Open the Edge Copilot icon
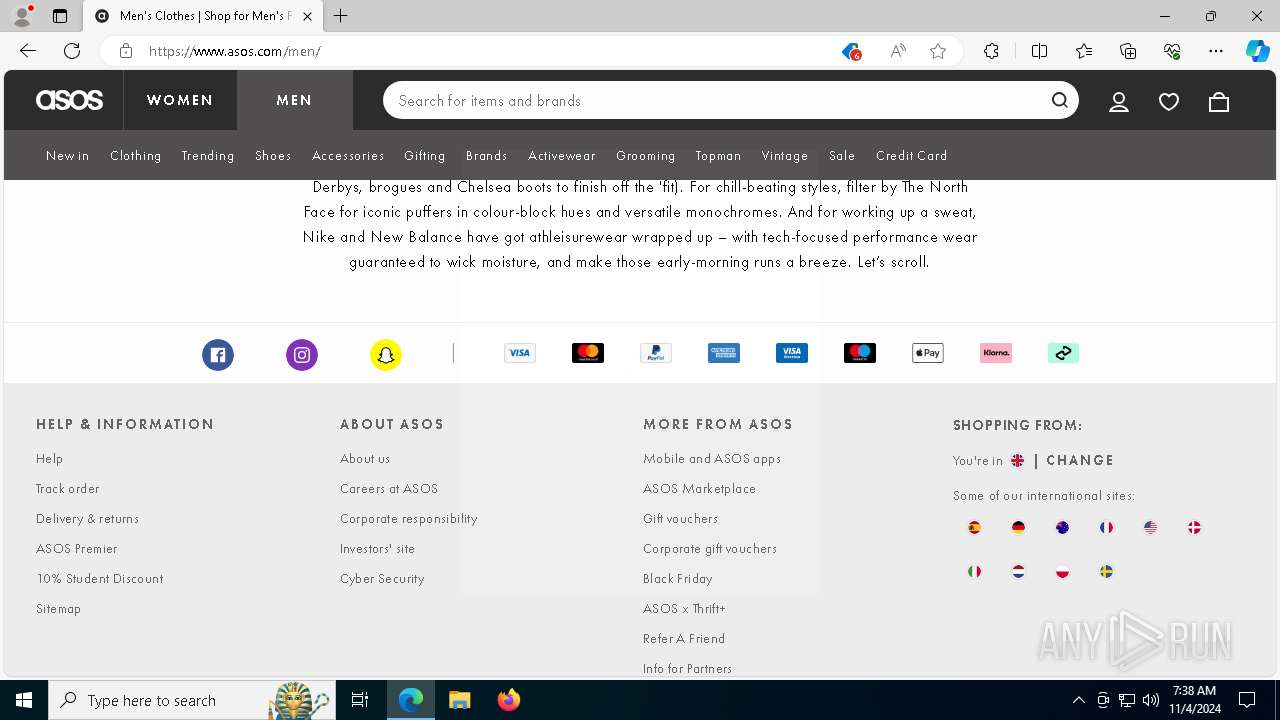The height and width of the screenshot is (720, 1280). 1257,51
